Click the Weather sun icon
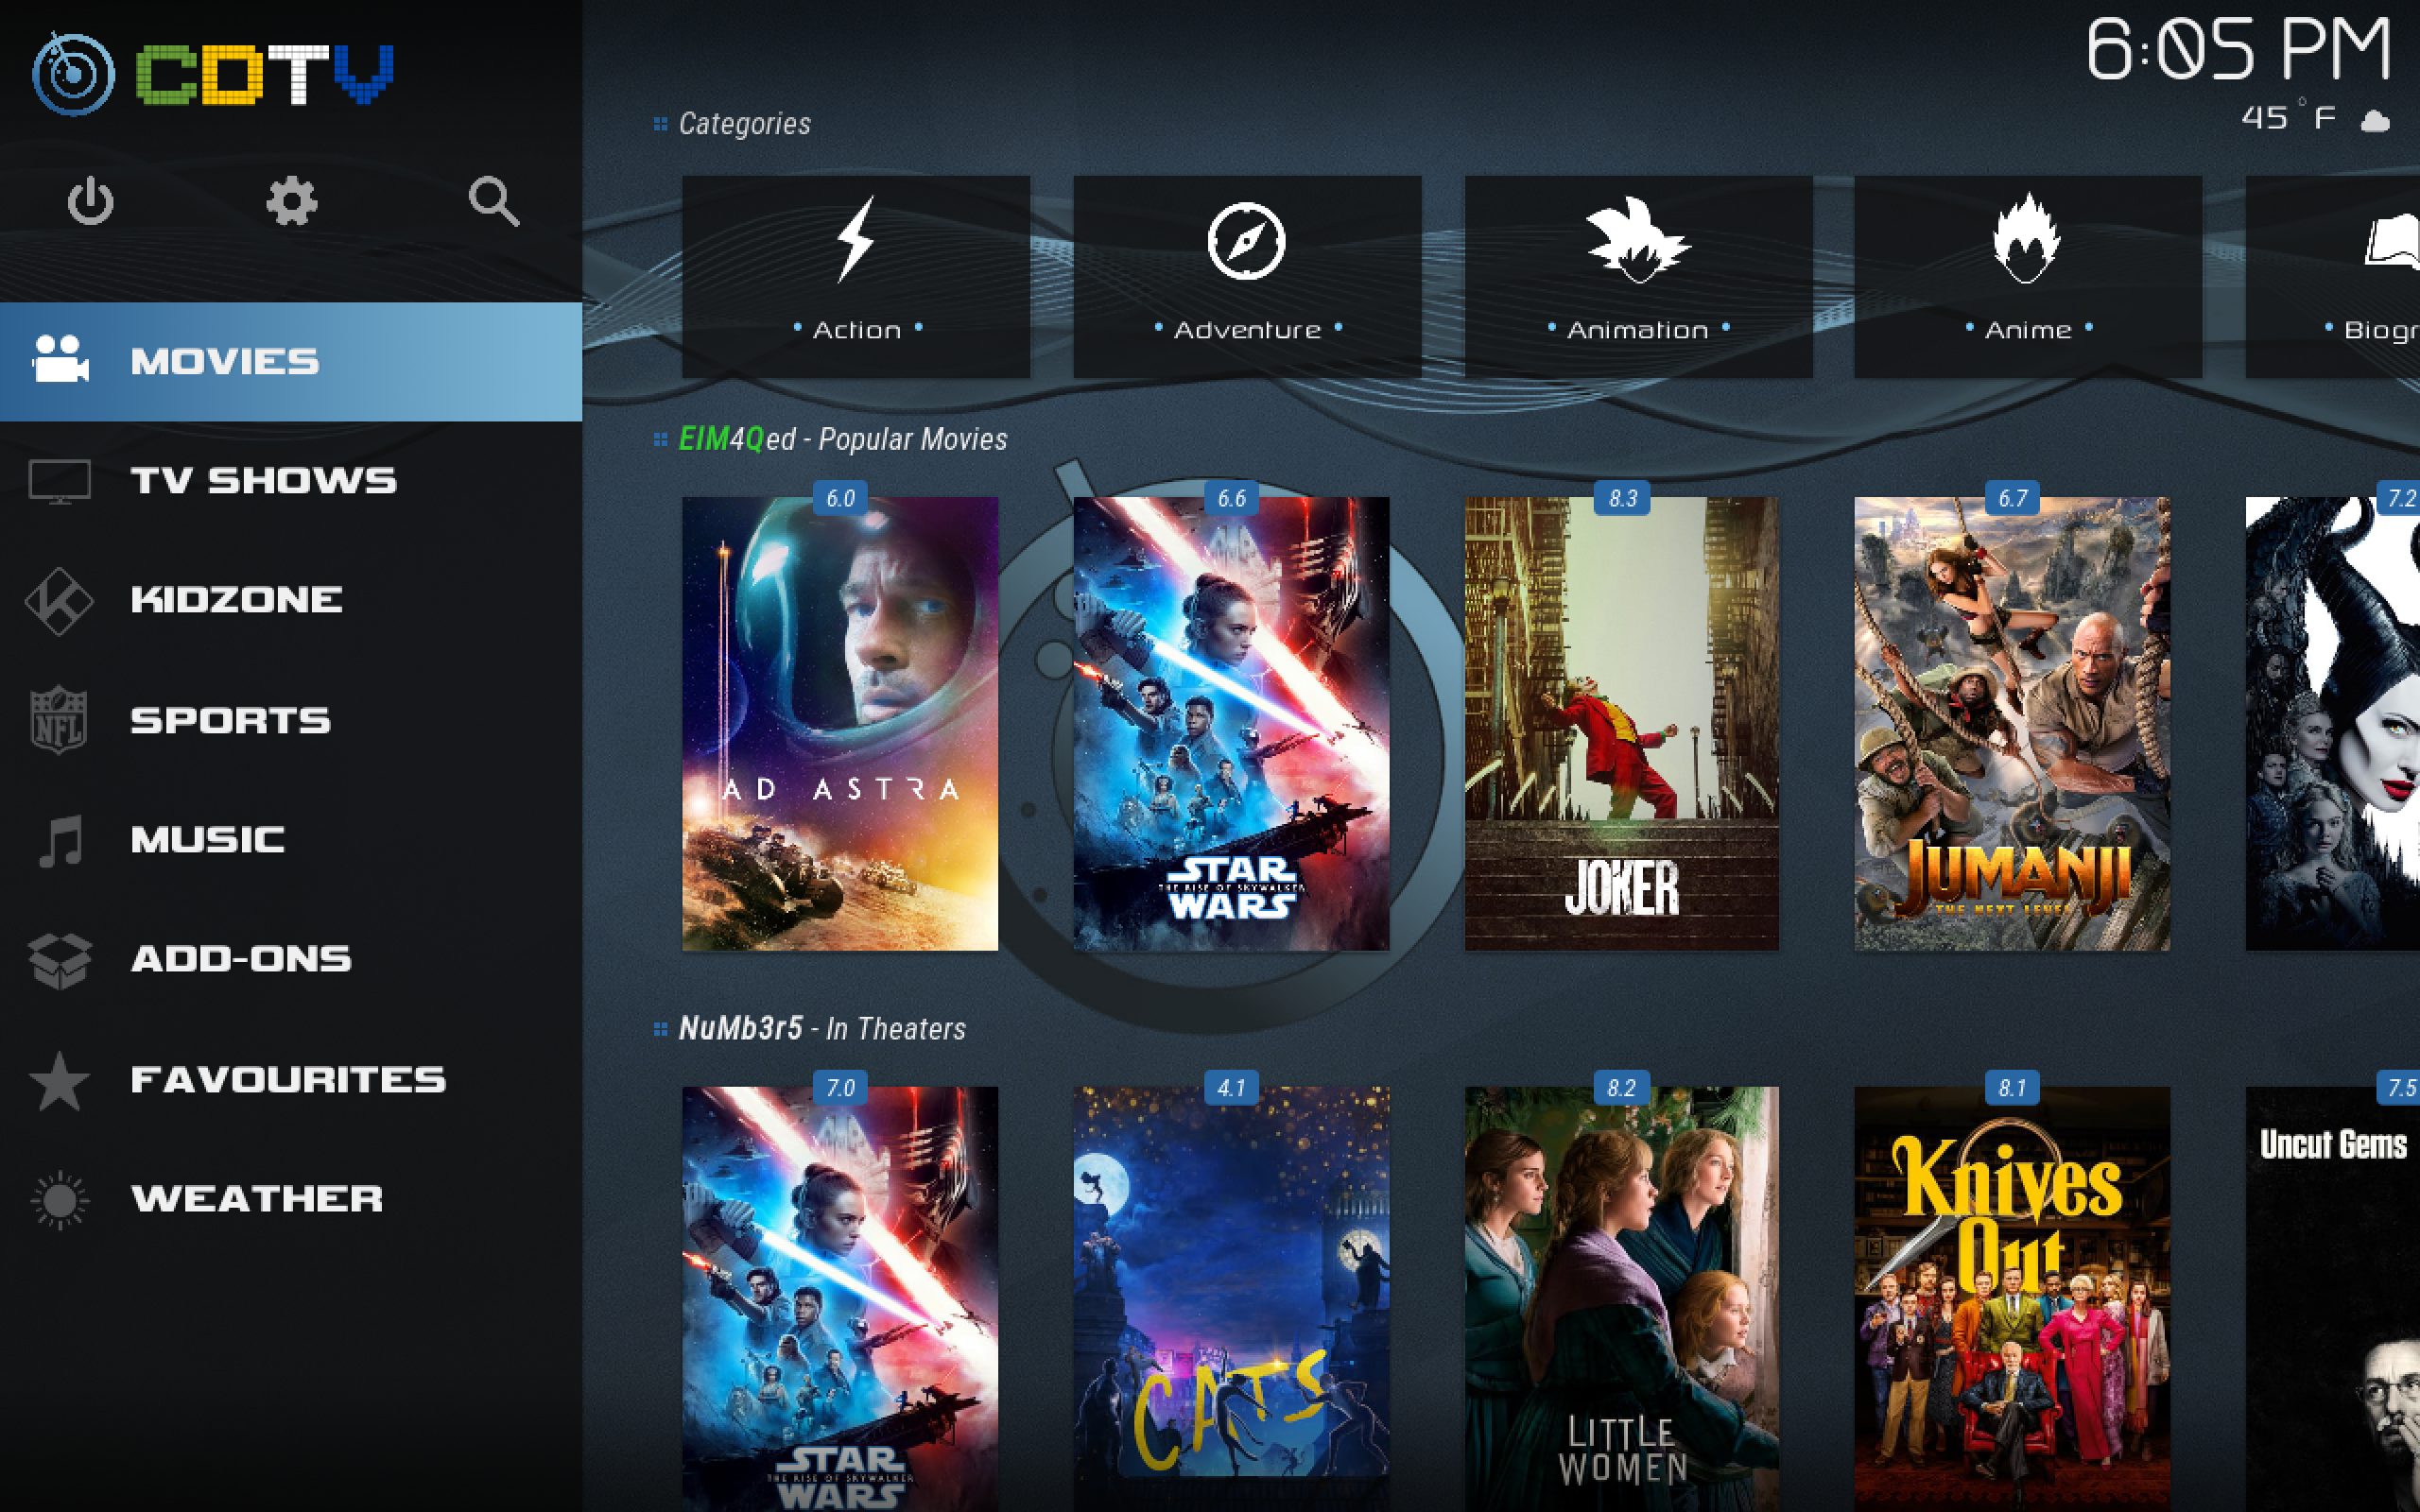This screenshot has width=2420, height=1512. (x=59, y=1199)
